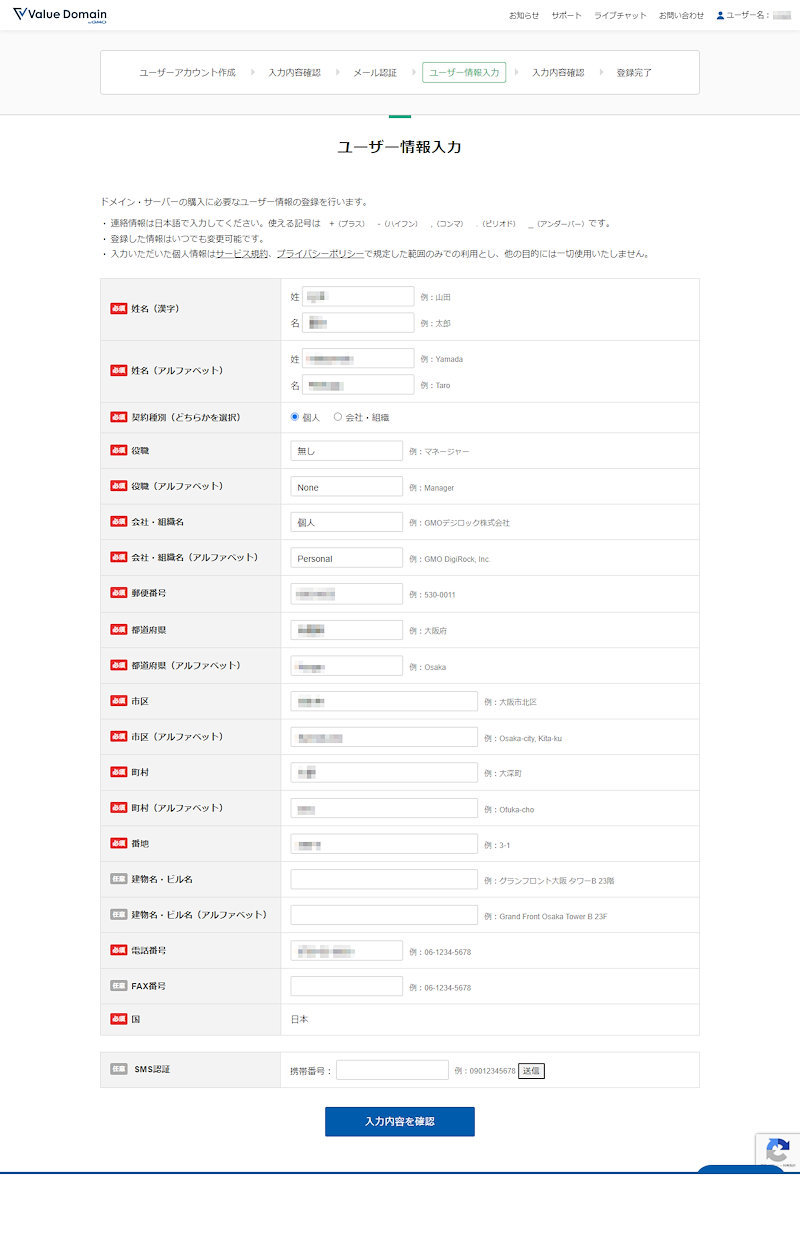Click the 入力内容を確認 button
The width and height of the screenshot is (800, 1250).
[x=399, y=1121]
